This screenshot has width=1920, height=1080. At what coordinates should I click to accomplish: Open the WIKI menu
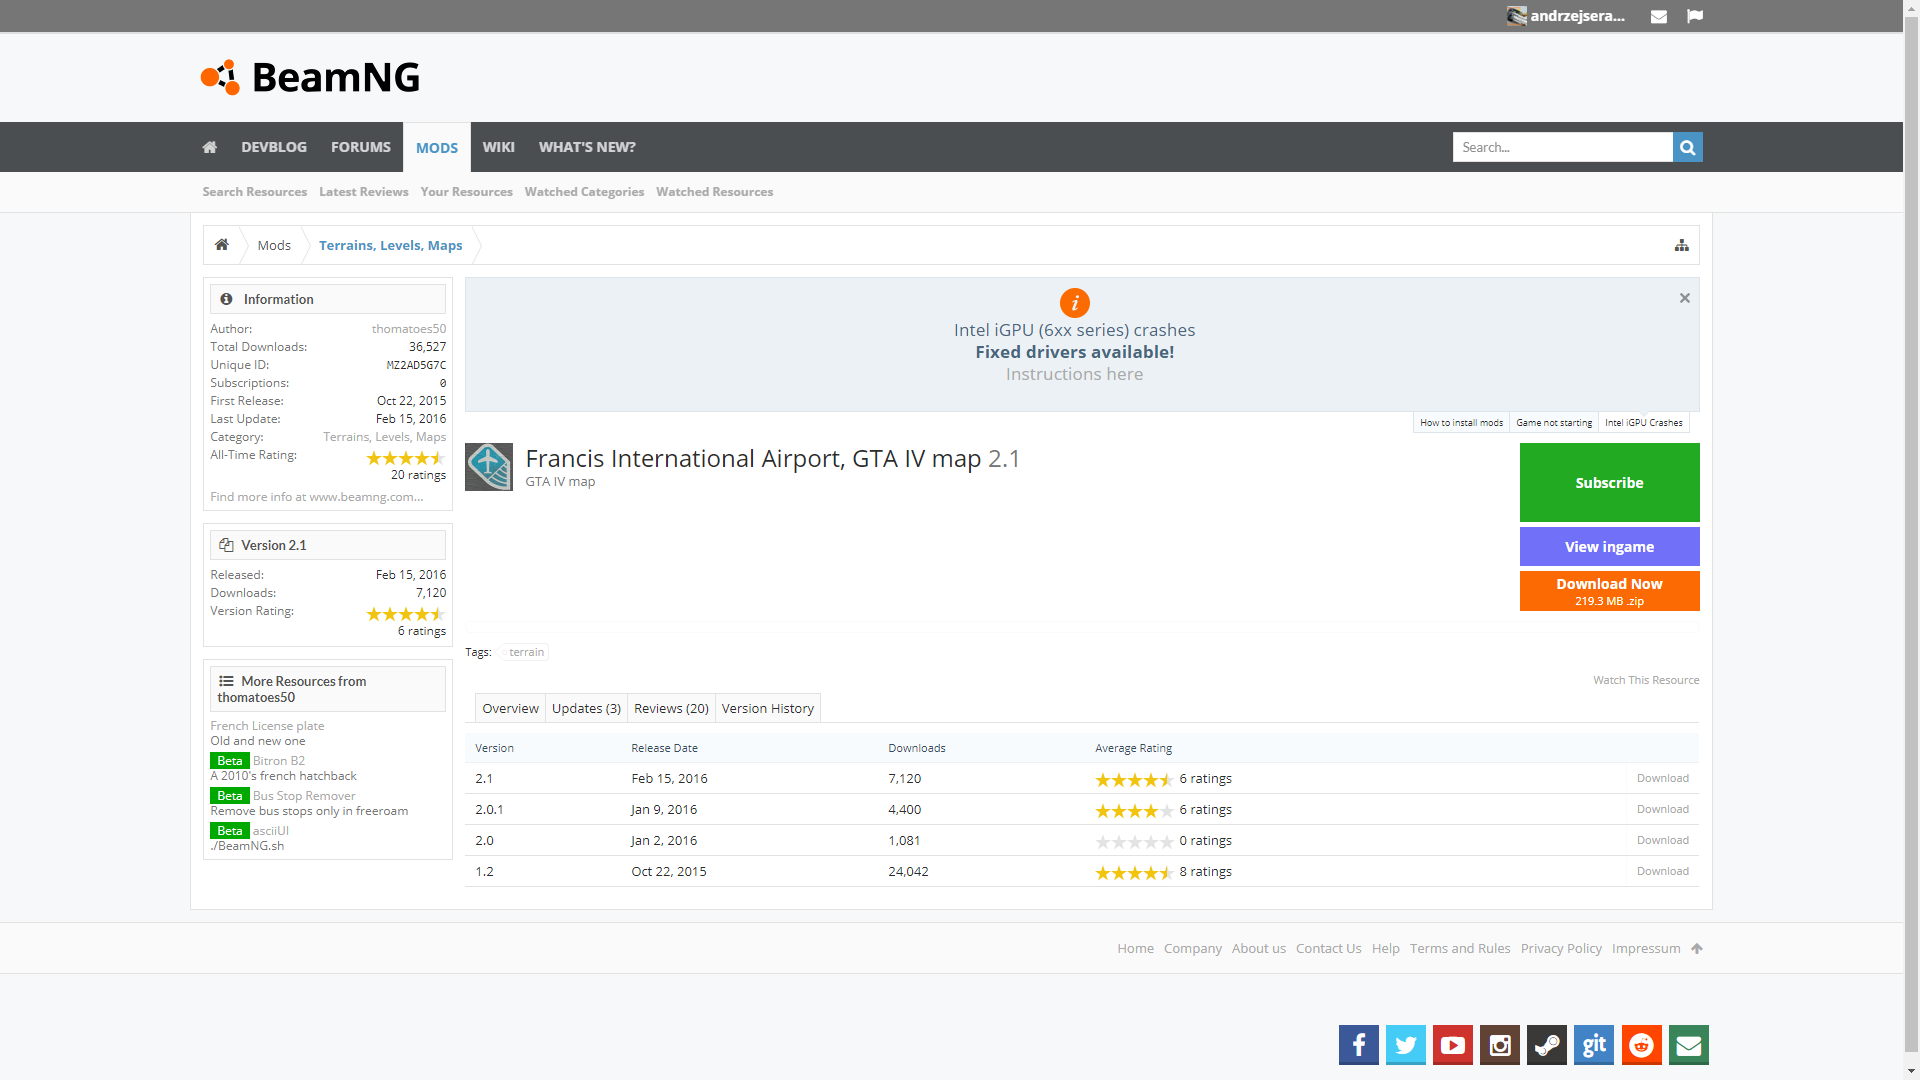[x=498, y=147]
